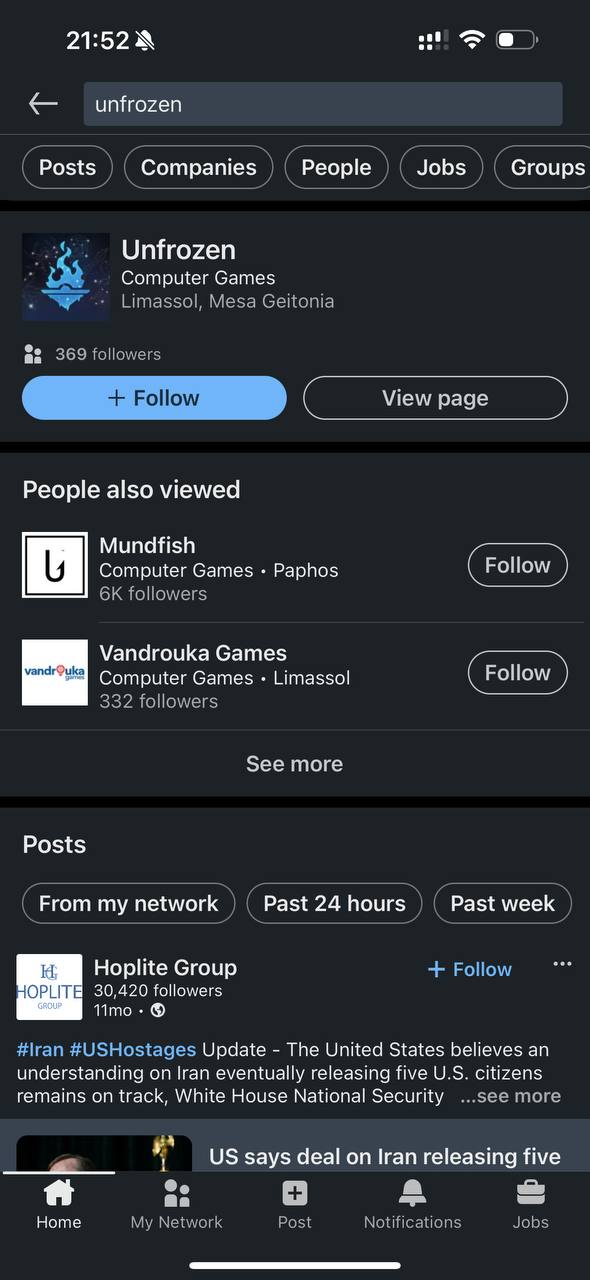Follow the Unfrozen company
590x1280 pixels.
[x=154, y=398]
